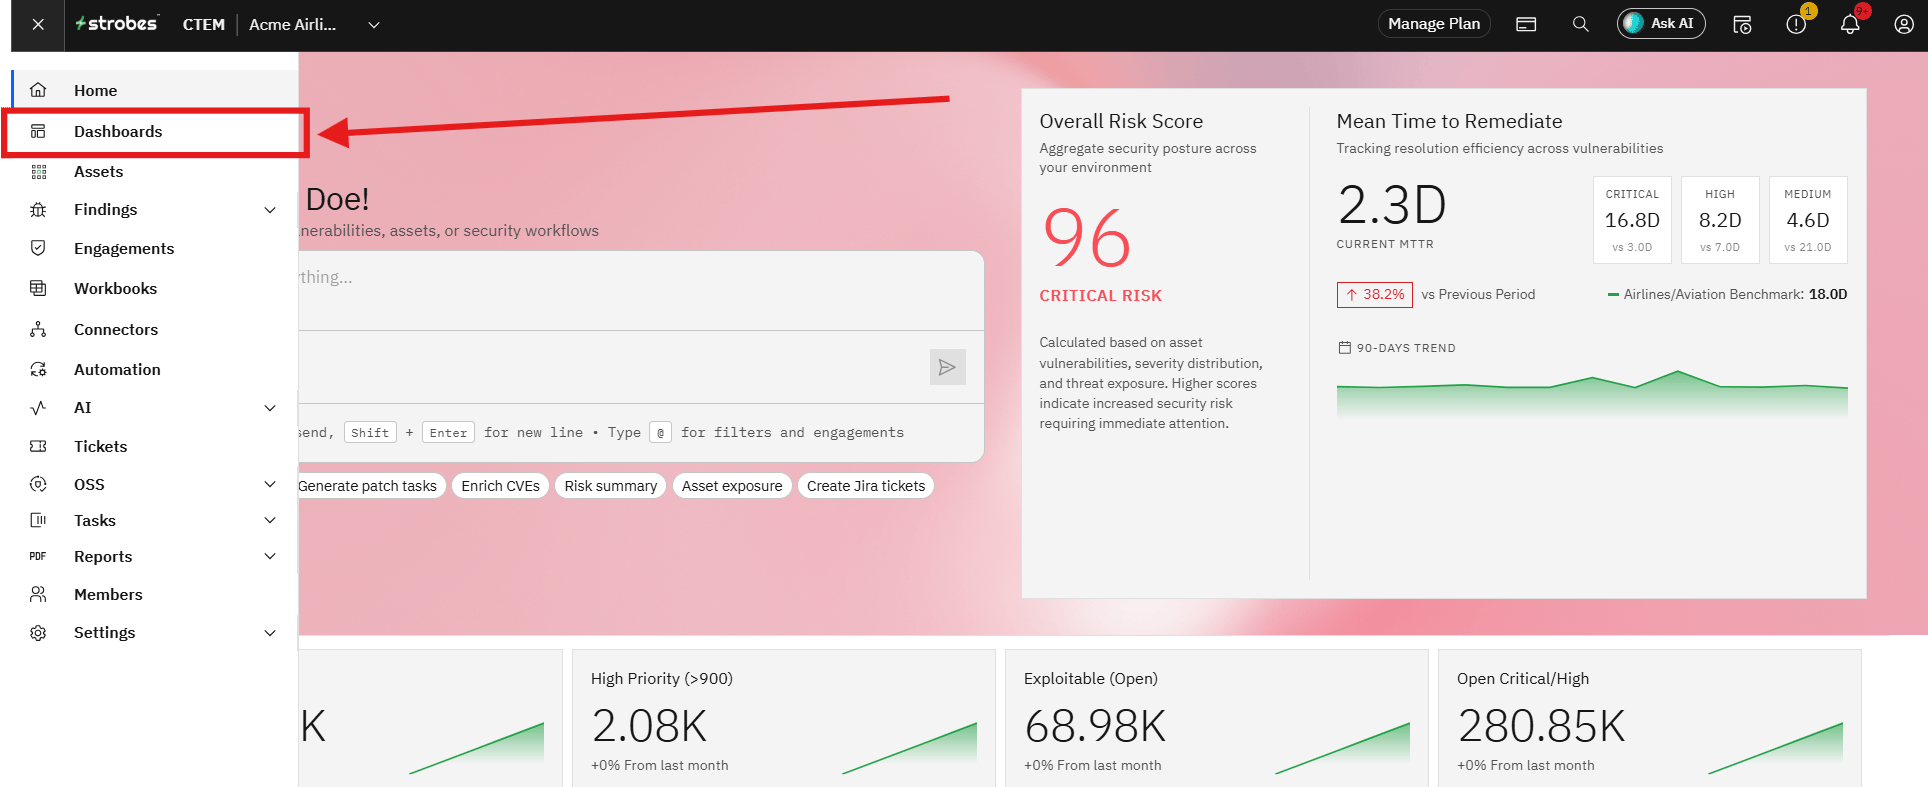1928x787 pixels.
Task: Click the Findings bug icon
Action: (x=38, y=210)
